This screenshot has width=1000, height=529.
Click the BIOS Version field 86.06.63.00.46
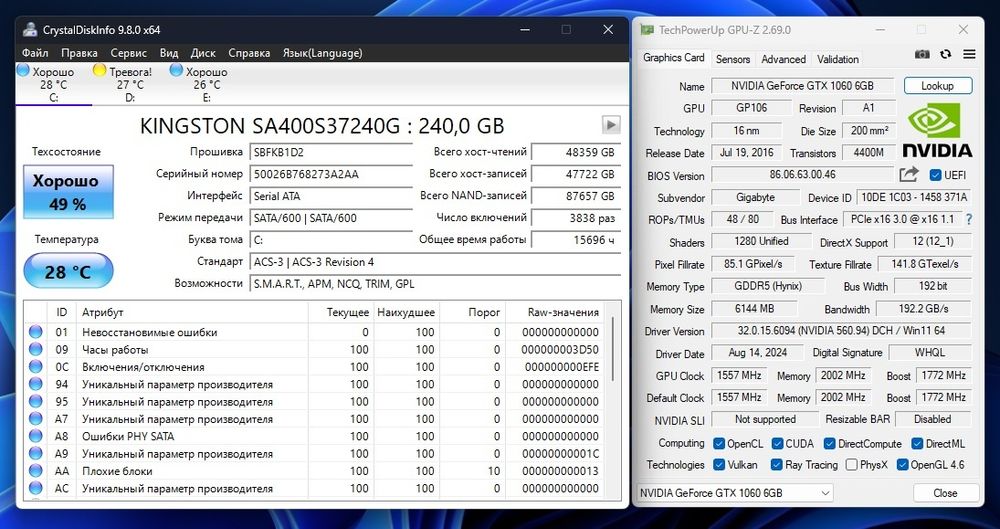point(802,174)
